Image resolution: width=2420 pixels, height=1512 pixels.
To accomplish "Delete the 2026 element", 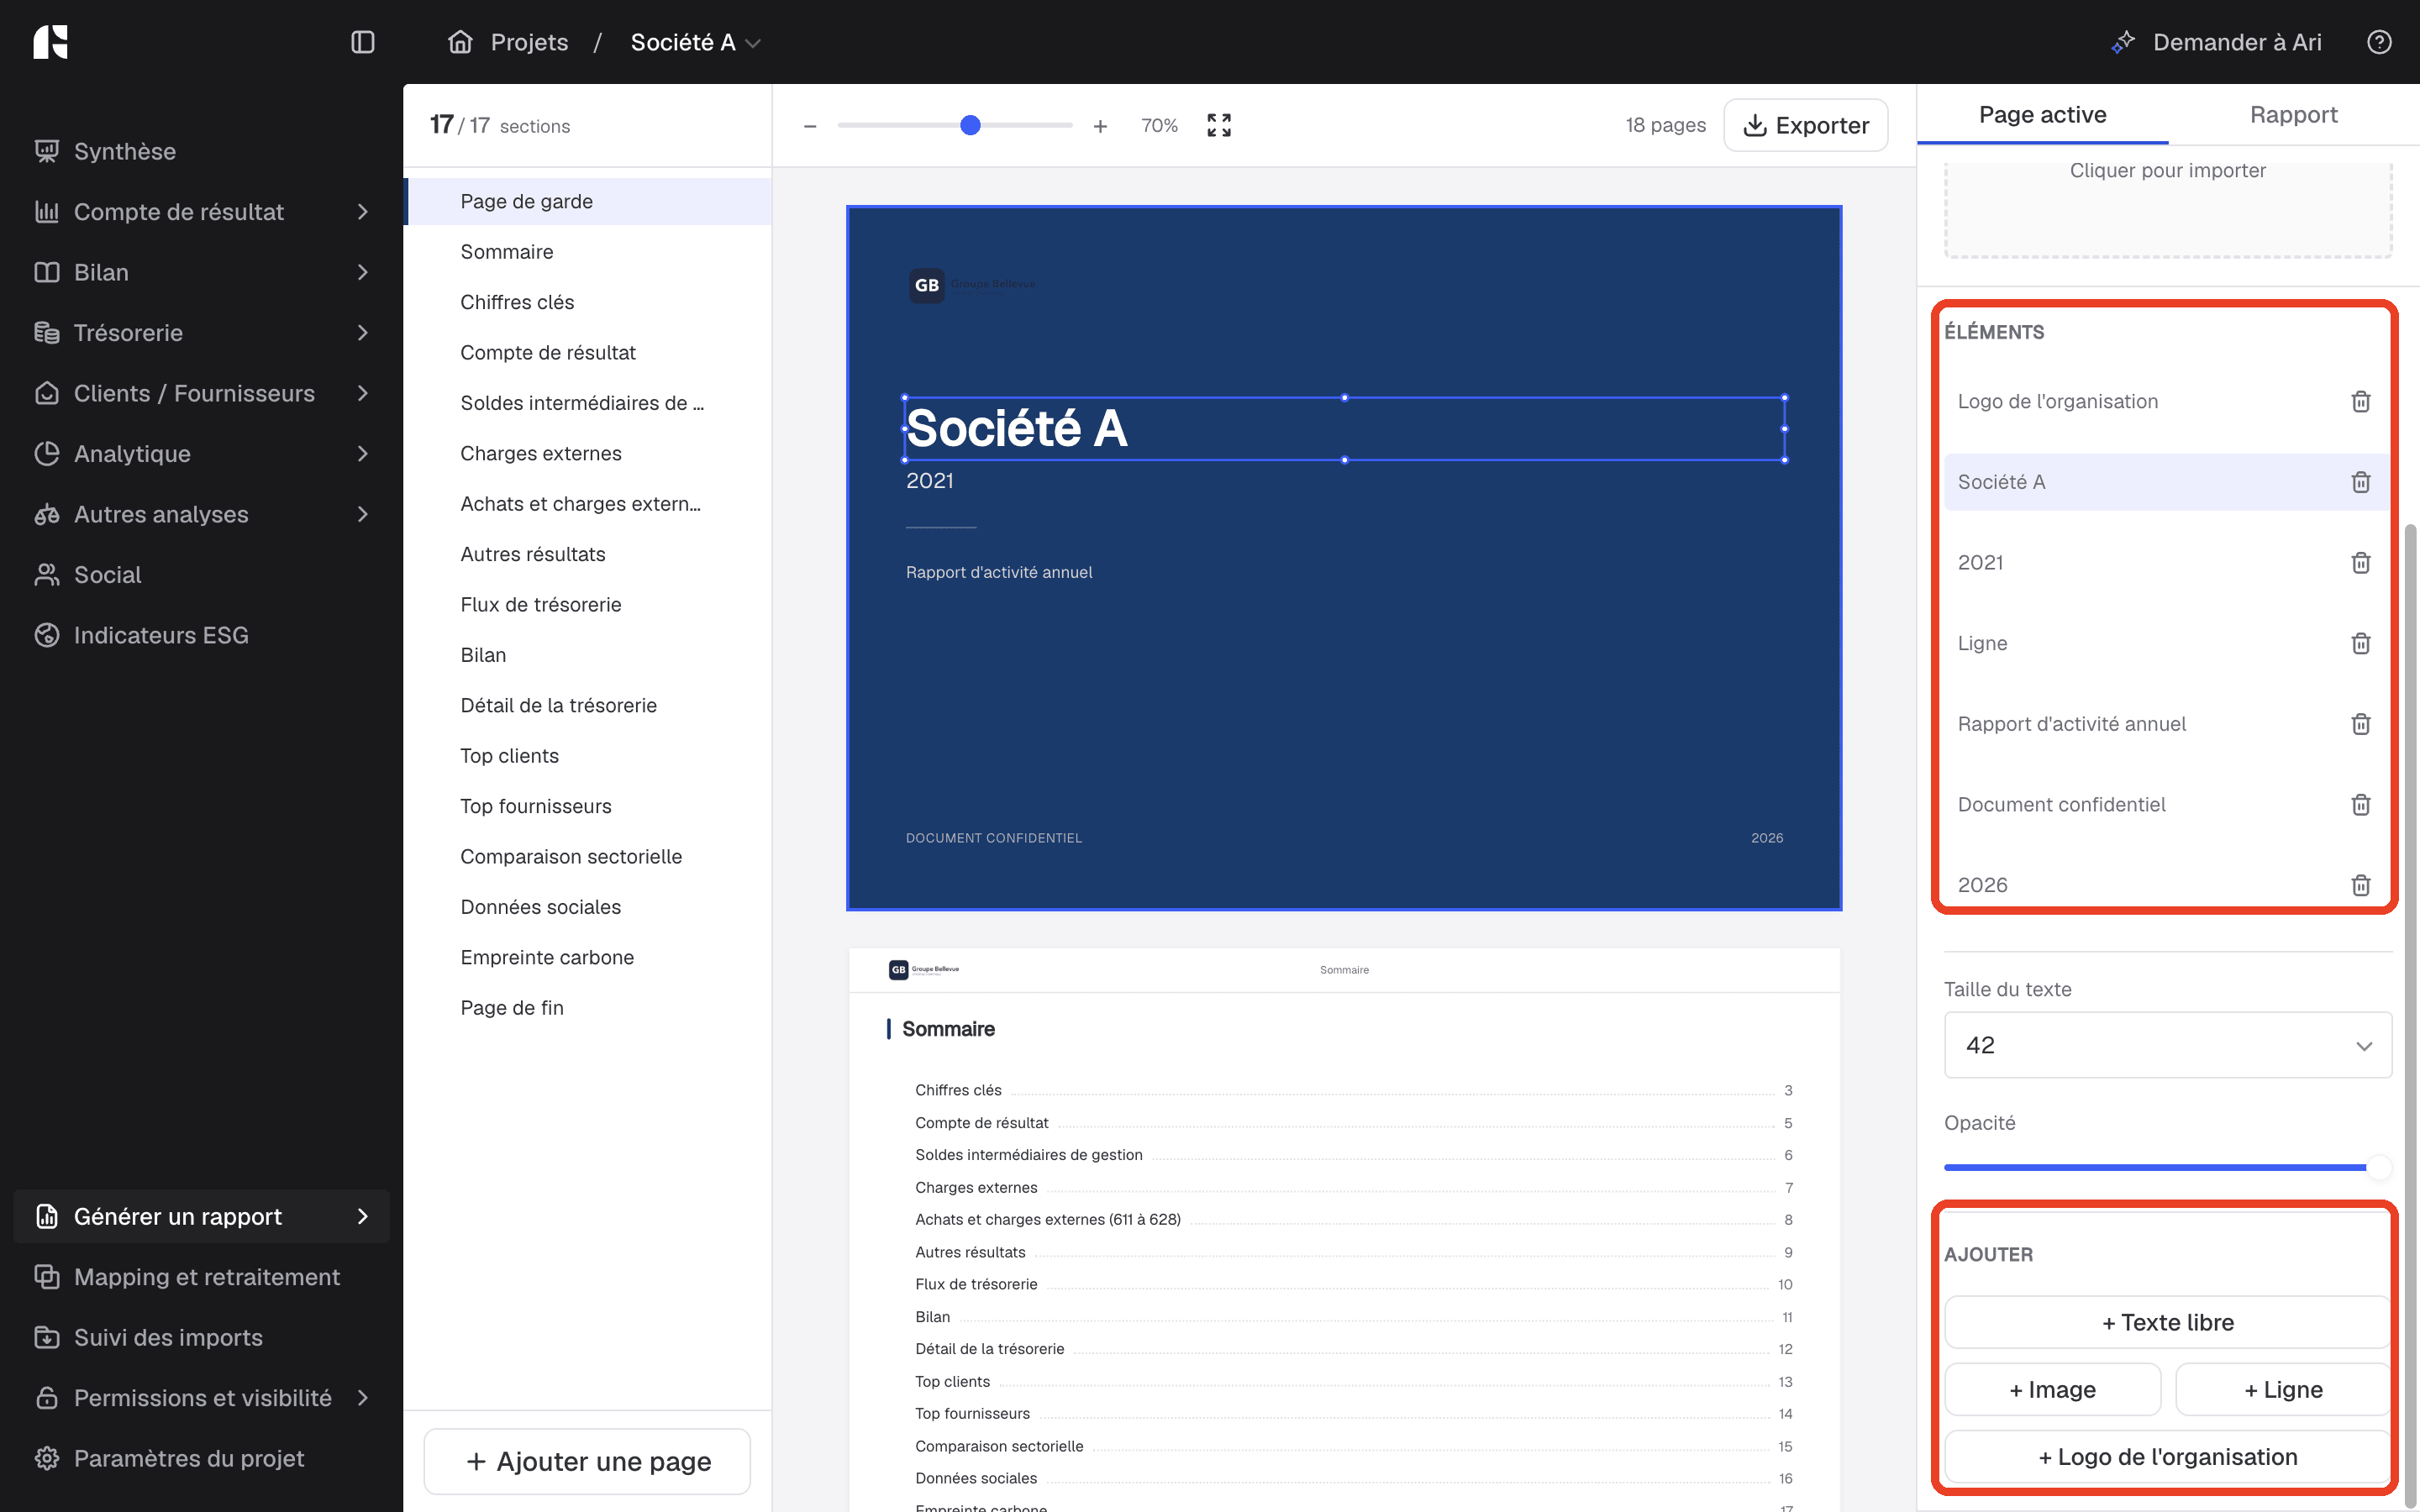I will [2360, 885].
